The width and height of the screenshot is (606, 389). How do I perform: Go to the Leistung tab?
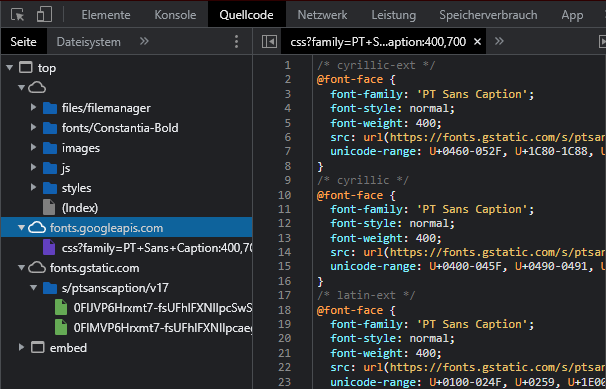point(394,15)
